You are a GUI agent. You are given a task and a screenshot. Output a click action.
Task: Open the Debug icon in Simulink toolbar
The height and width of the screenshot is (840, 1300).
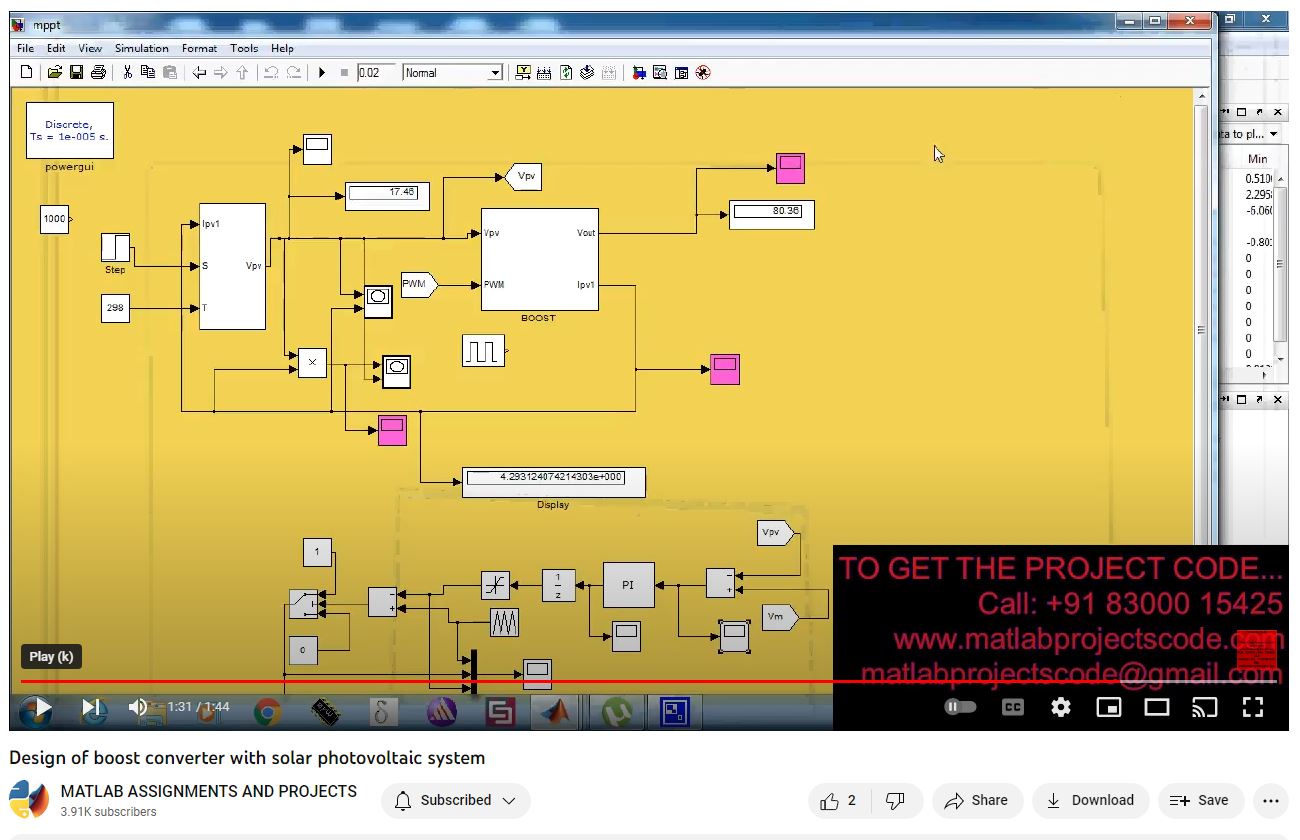(x=703, y=73)
